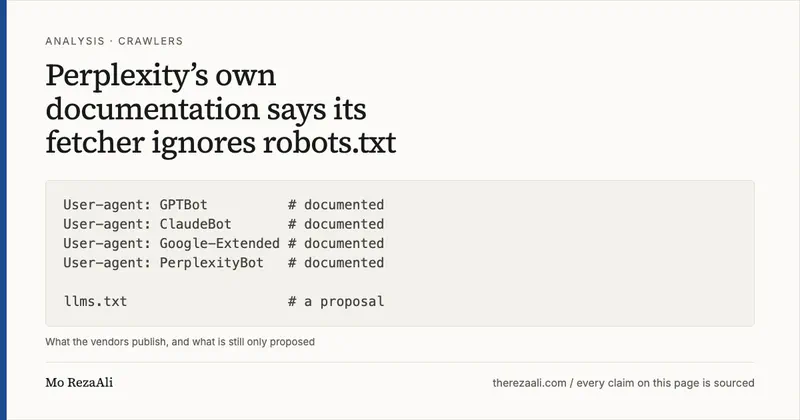Click the '# documented' comment beside ClaudeBot
The image size is (800, 420).
point(336,224)
